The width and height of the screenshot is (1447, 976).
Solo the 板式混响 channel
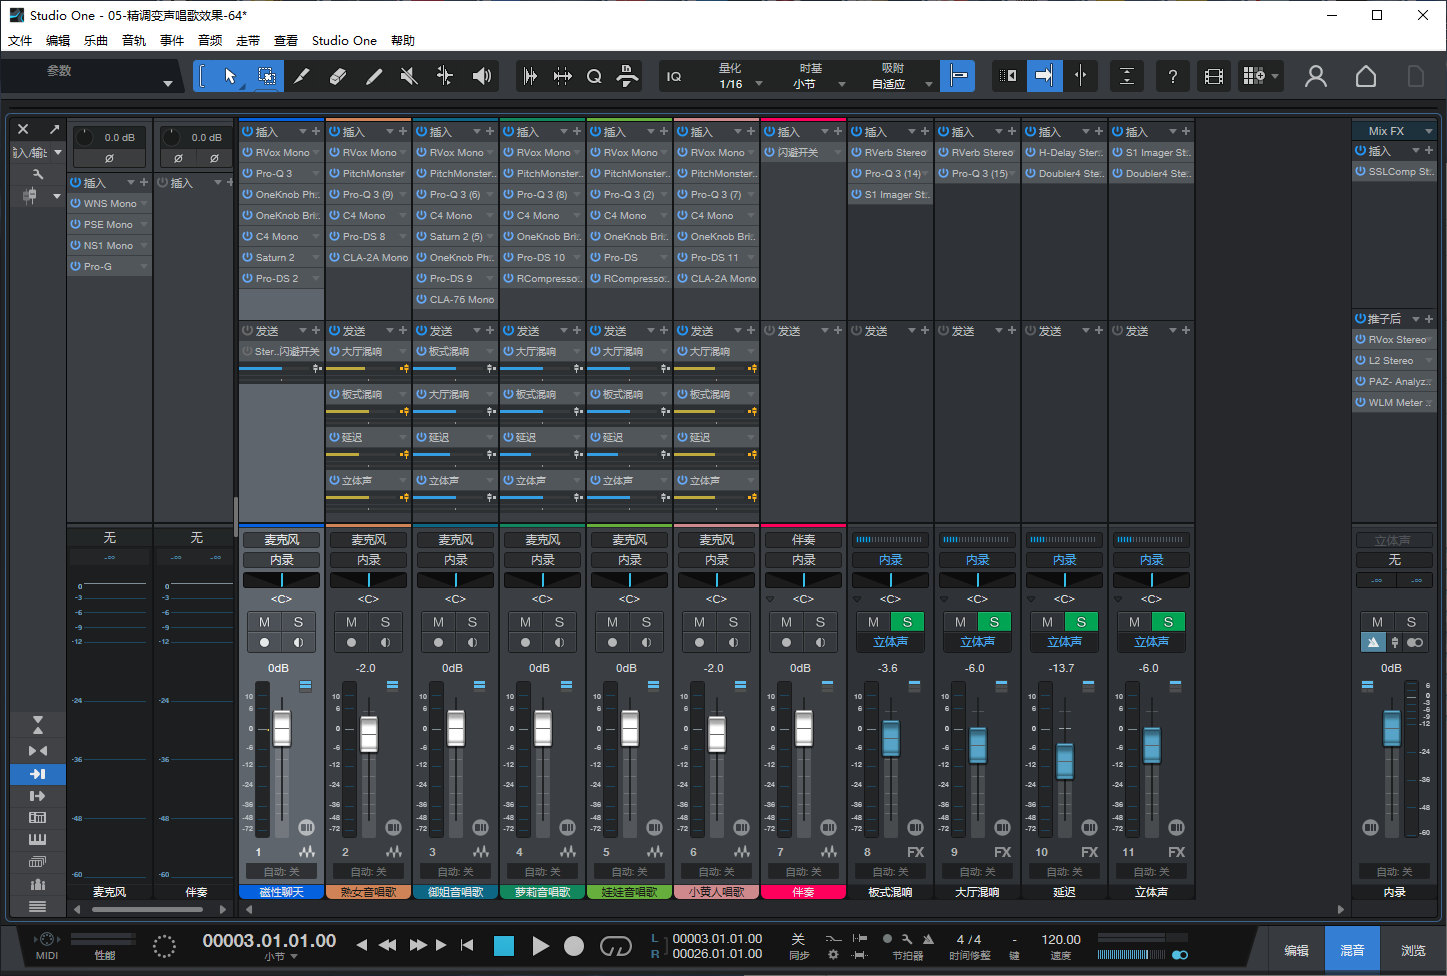pos(908,621)
